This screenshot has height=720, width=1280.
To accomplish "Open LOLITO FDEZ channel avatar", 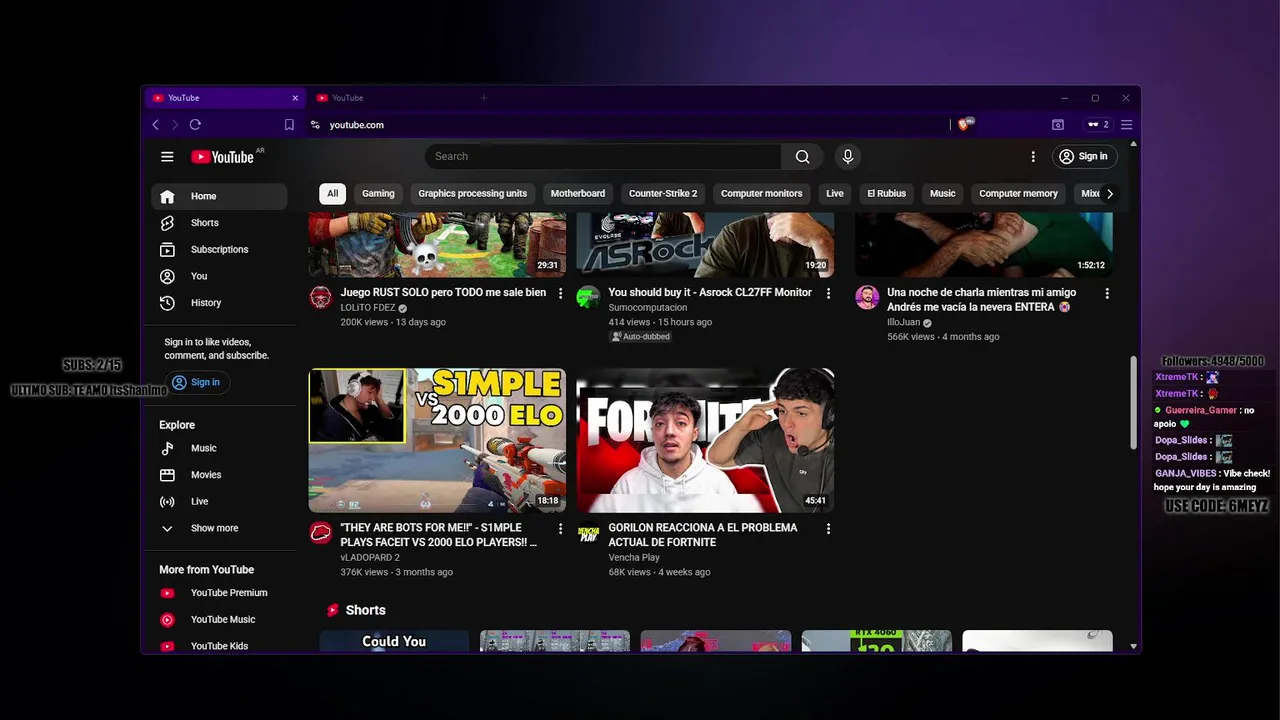I will pos(320,297).
